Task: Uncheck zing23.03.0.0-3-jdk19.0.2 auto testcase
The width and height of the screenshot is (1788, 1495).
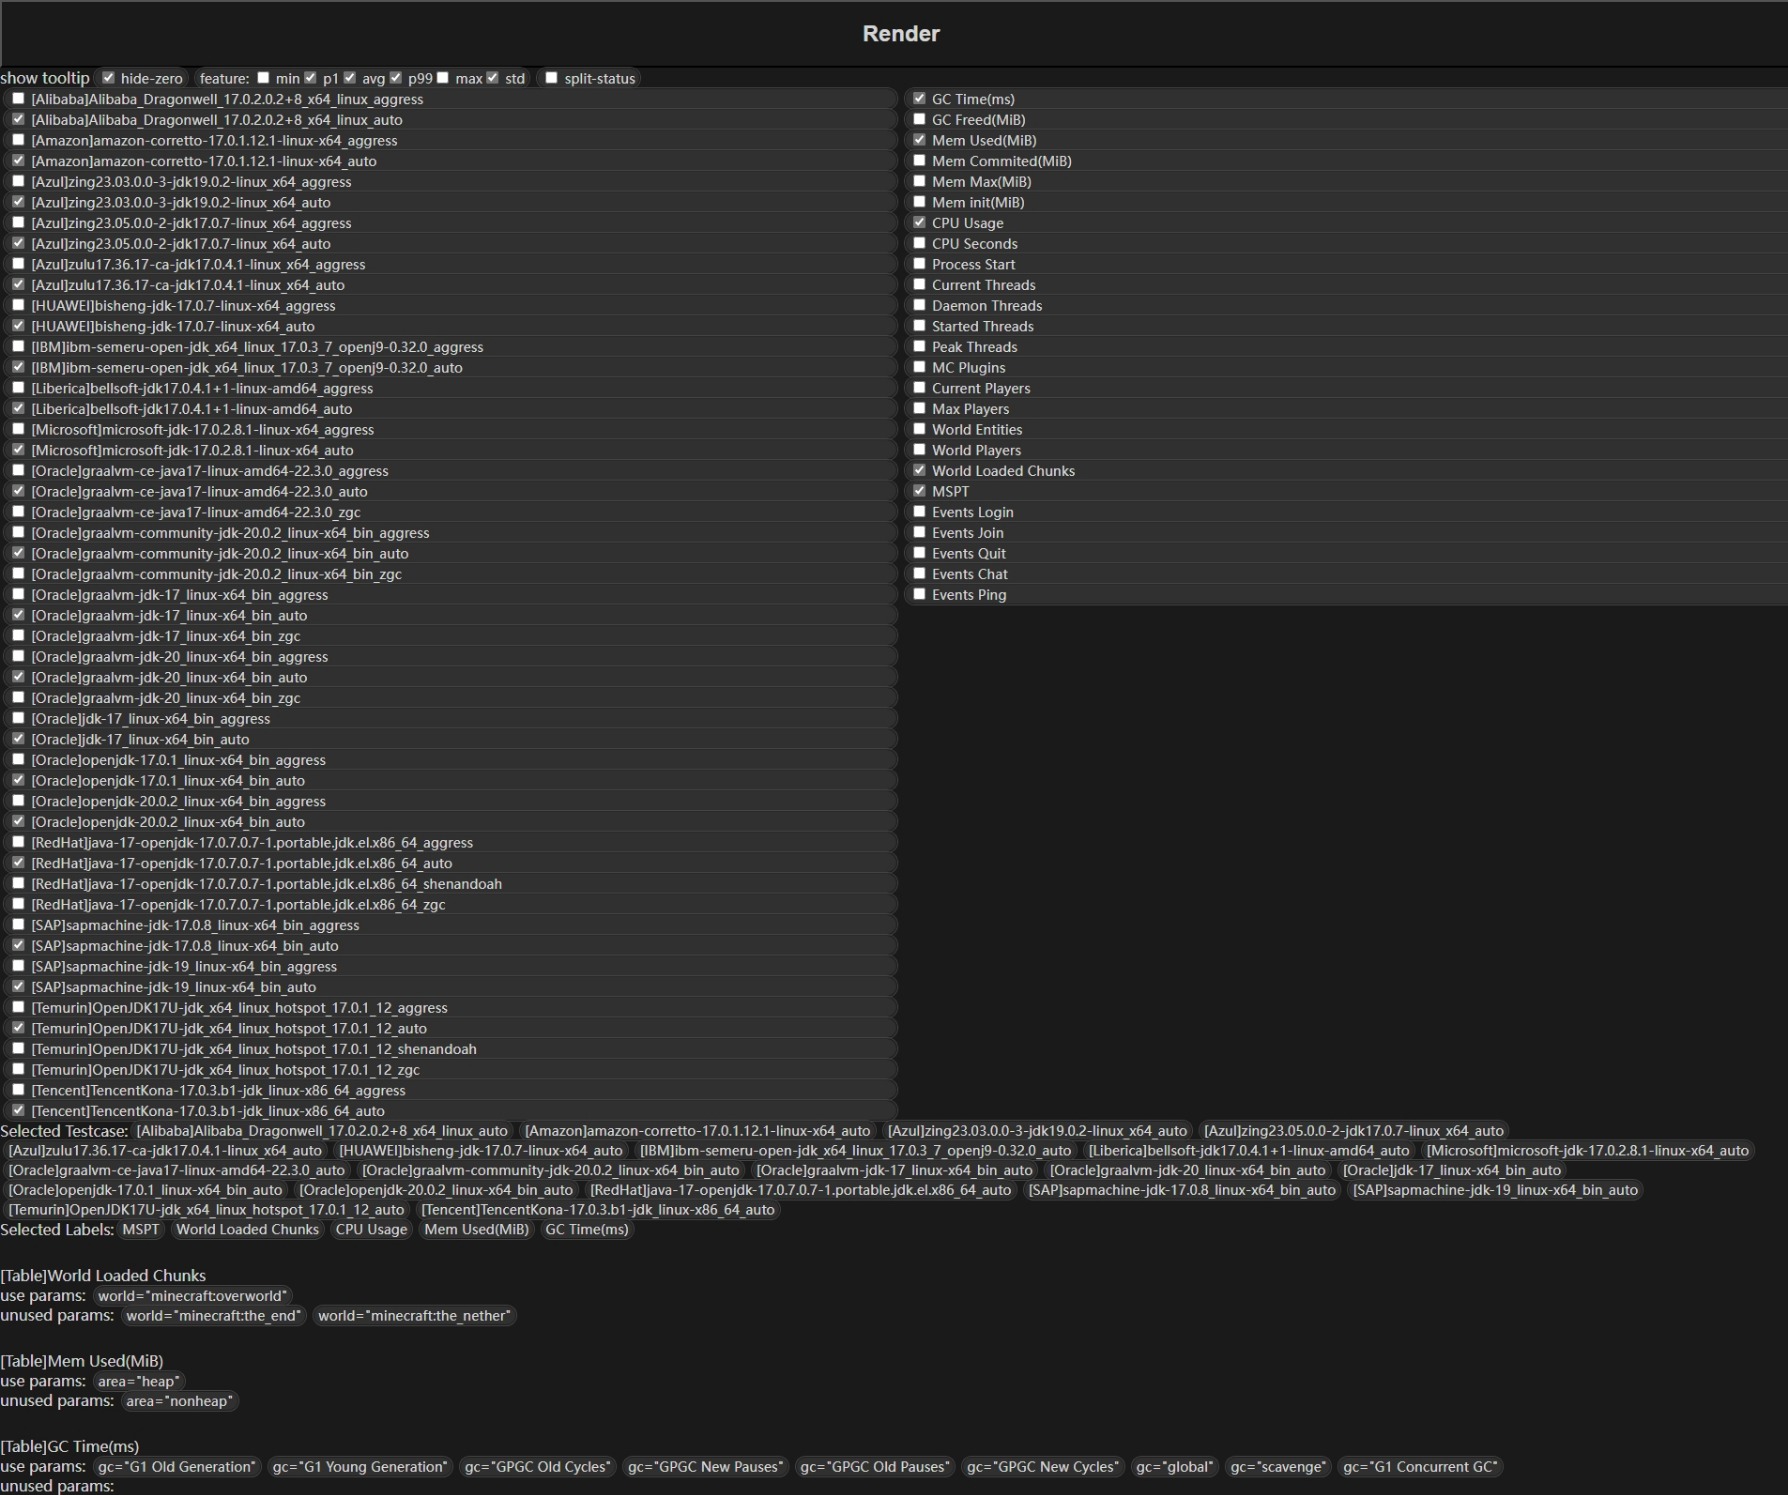Action: point(18,202)
